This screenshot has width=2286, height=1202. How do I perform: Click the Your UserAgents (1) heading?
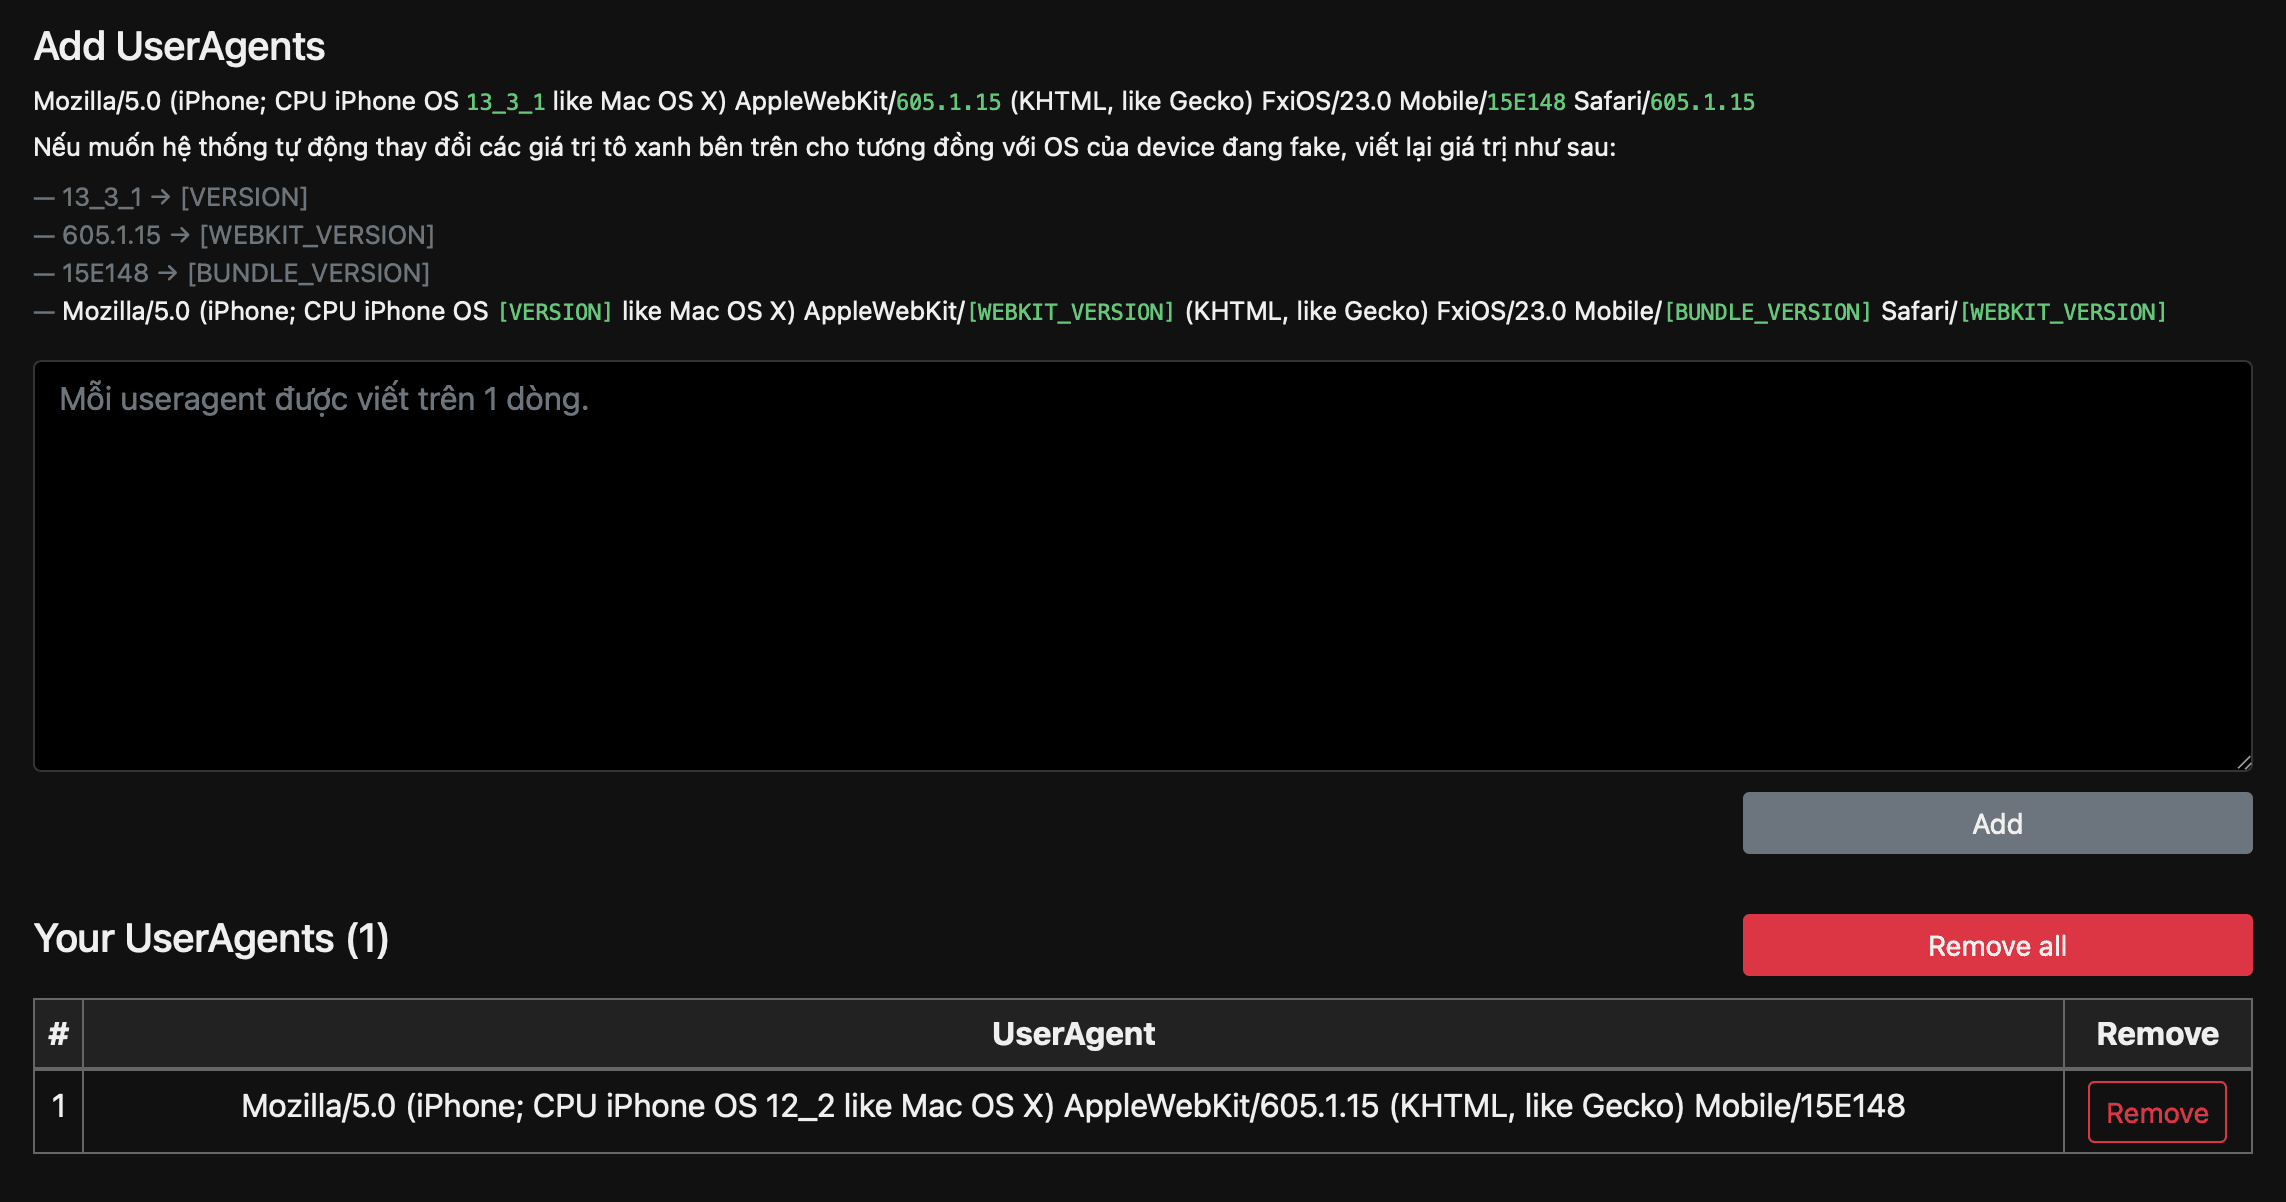pos(211,938)
